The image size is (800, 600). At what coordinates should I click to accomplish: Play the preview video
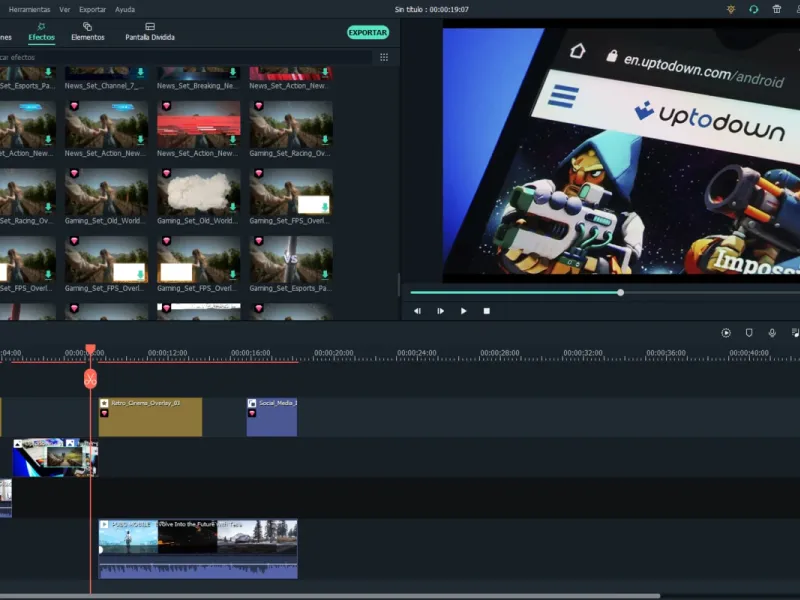tap(463, 311)
